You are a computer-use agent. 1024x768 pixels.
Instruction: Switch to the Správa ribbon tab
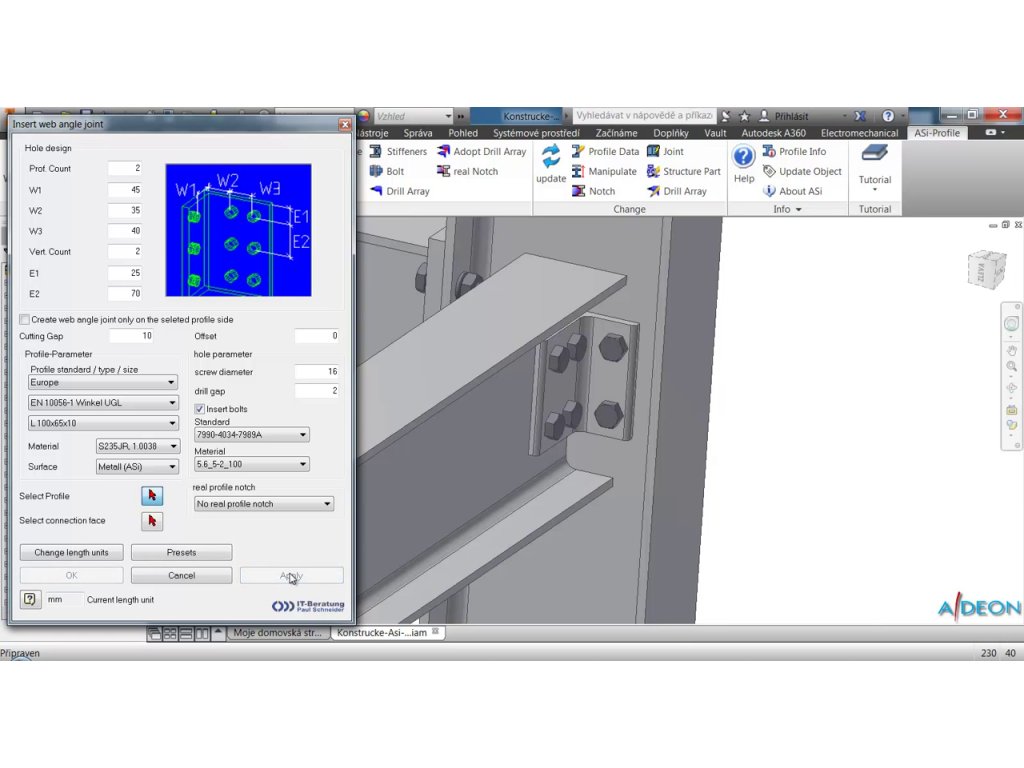point(418,133)
